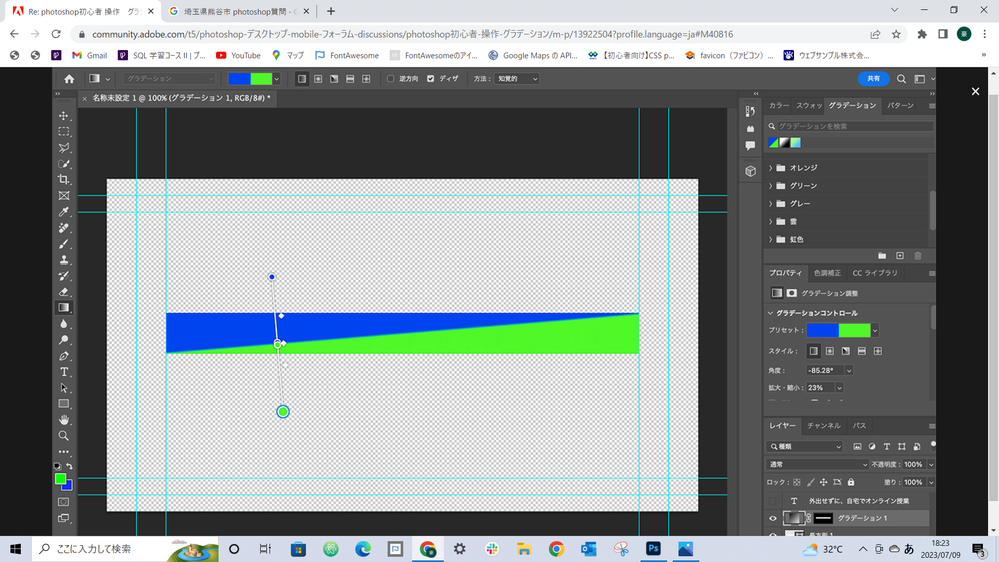Select the Rectangular Marquee tool

[x=64, y=132]
